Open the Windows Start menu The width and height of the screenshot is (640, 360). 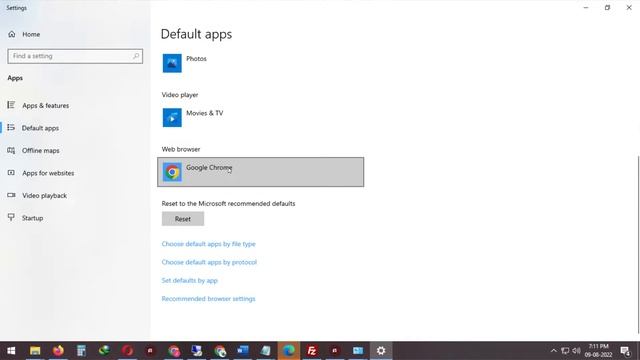tap(11, 351)
